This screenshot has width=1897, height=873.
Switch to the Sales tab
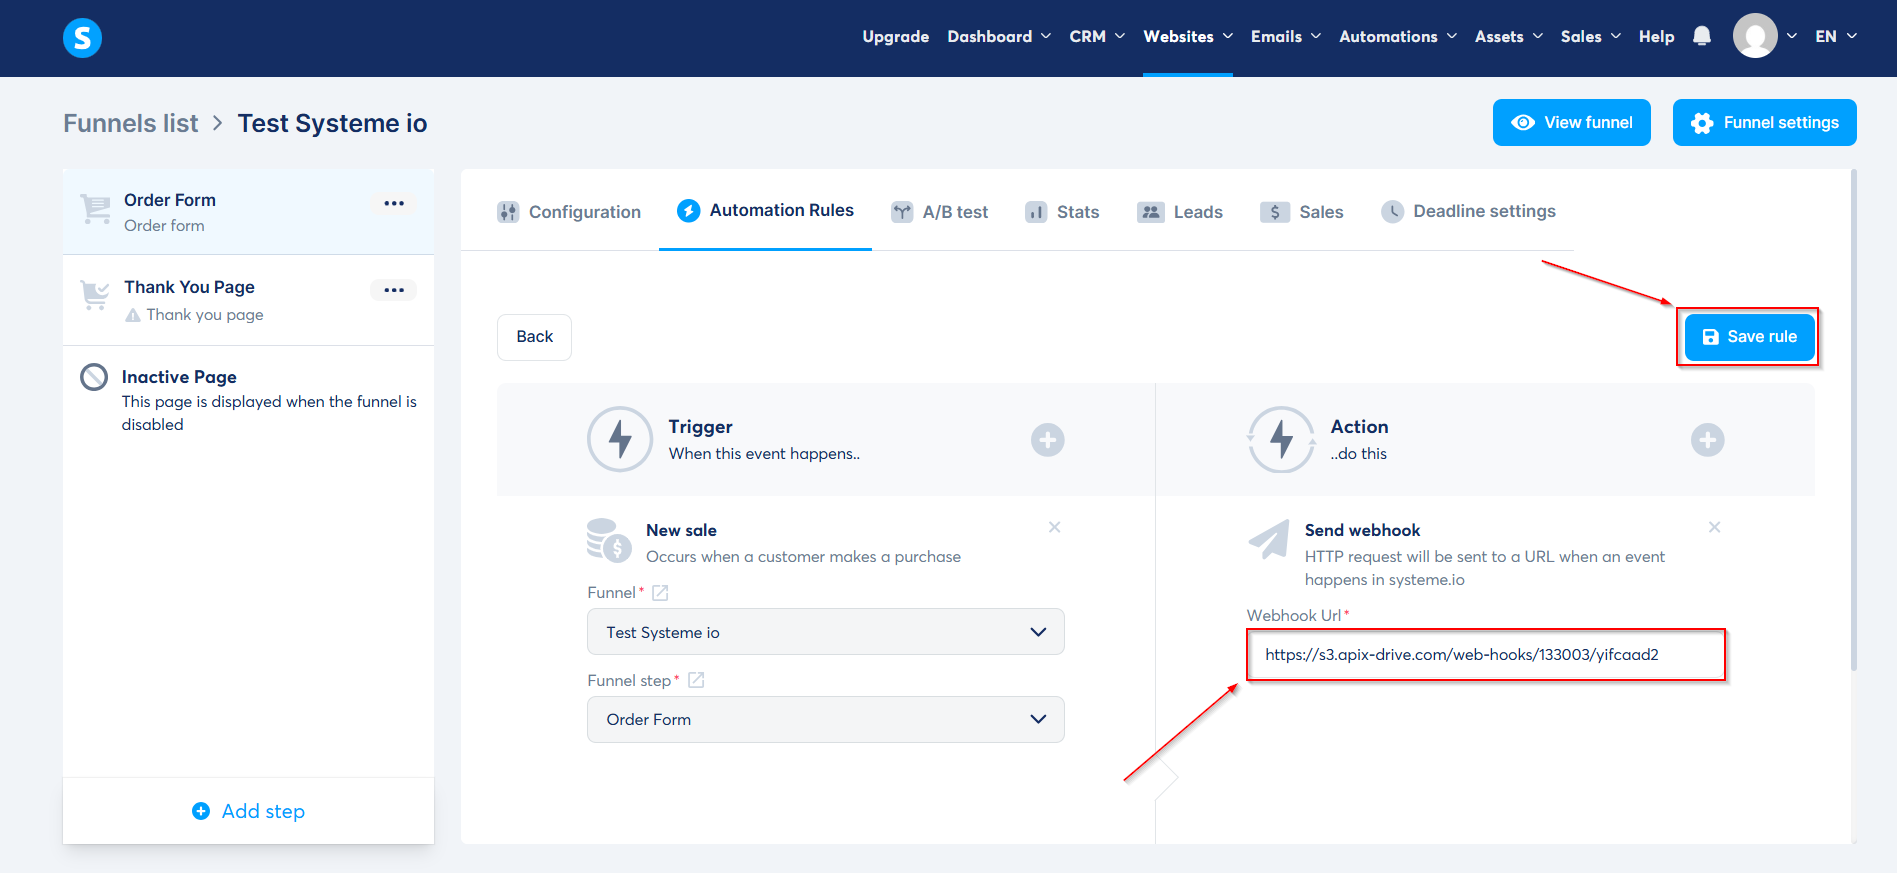pyautogui.click(x=1302, y=212)
